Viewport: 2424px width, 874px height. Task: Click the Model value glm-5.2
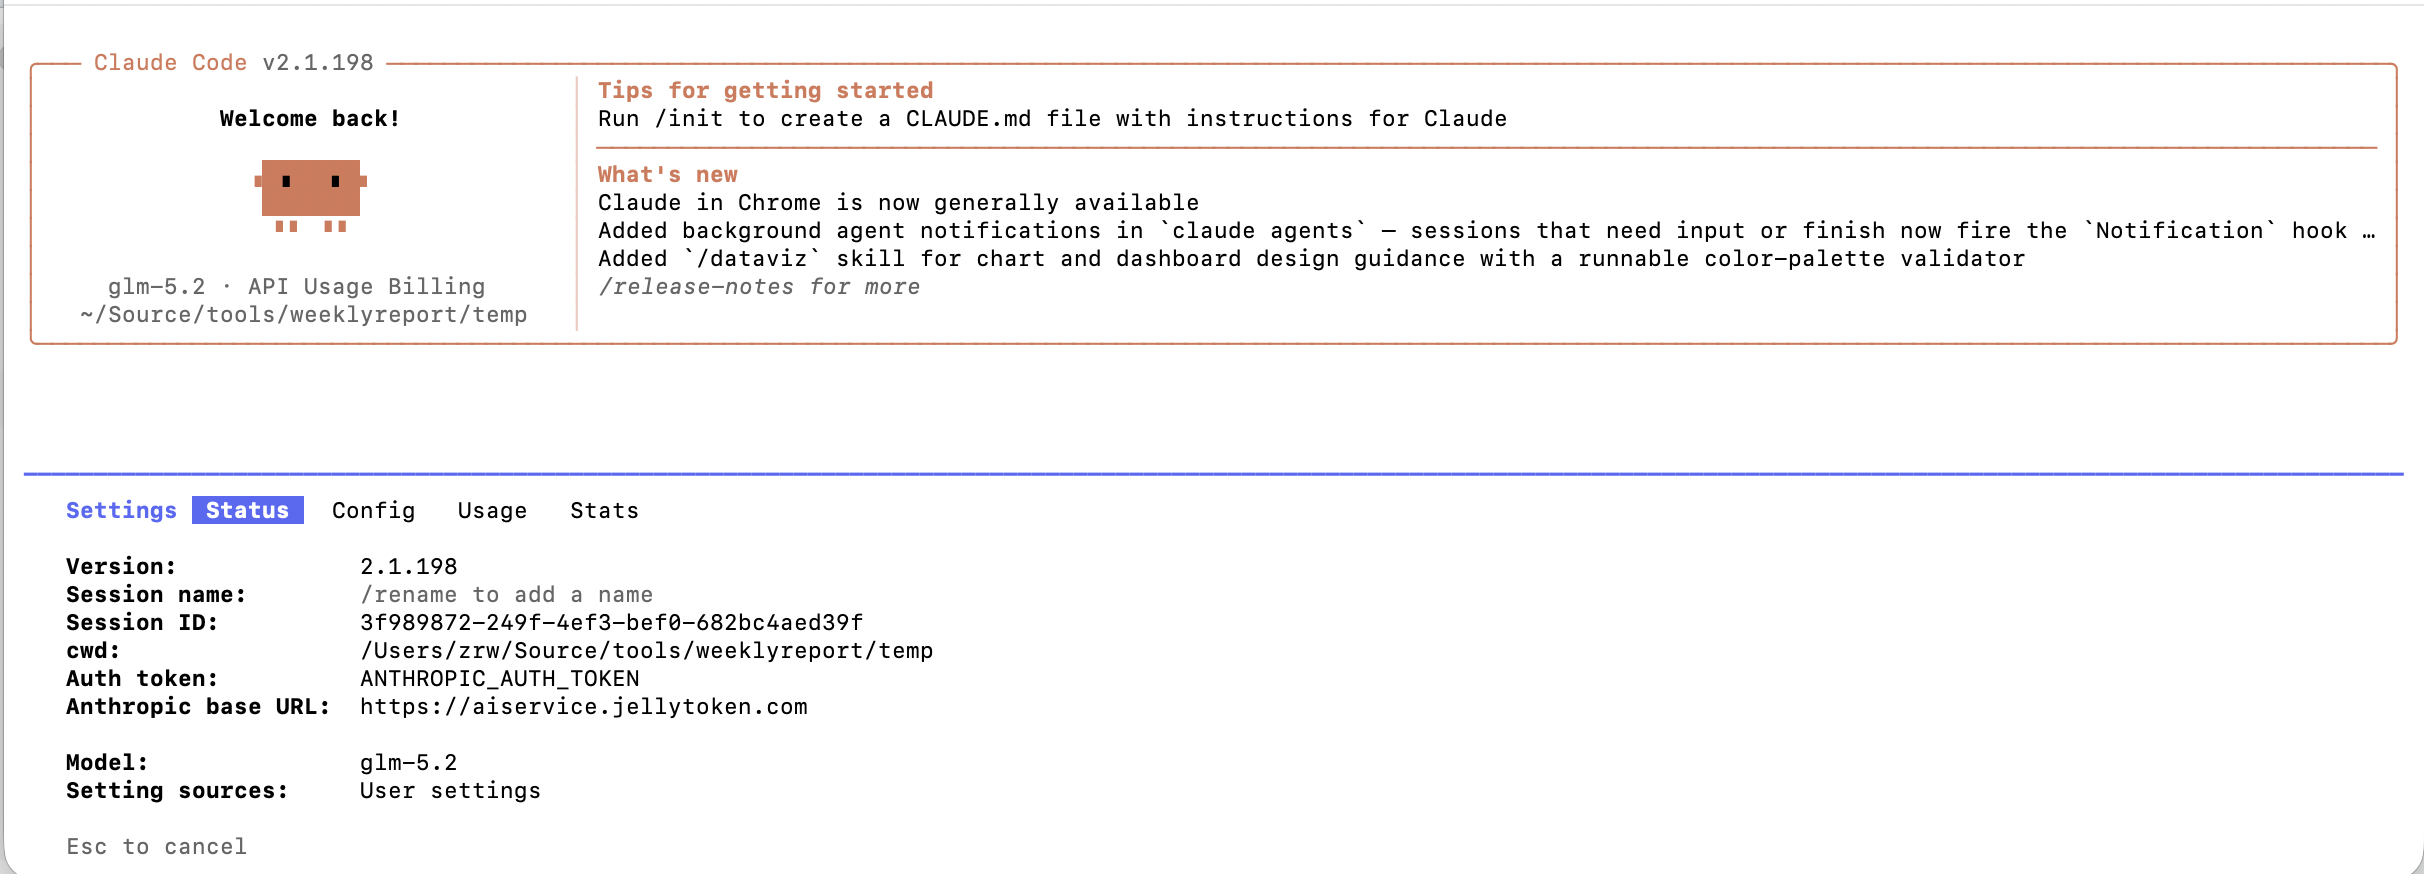point(408,762)
